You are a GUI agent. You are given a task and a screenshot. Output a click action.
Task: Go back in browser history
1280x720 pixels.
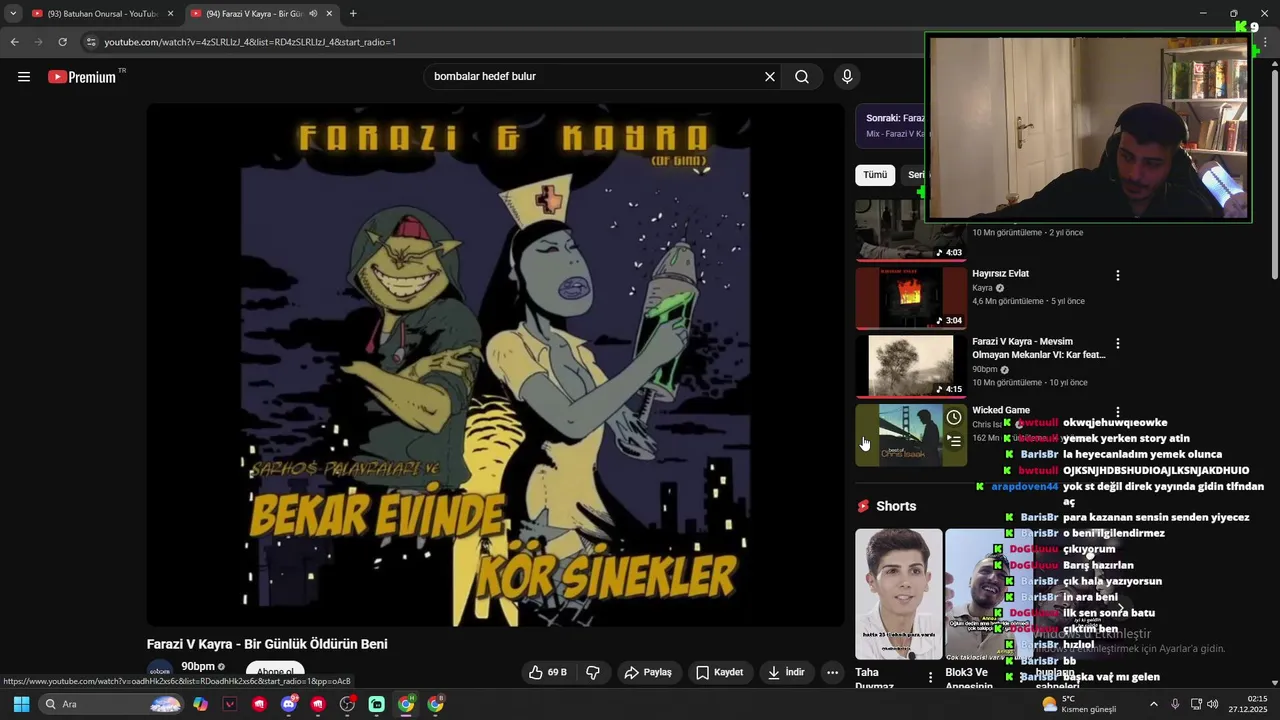[14, 42]
